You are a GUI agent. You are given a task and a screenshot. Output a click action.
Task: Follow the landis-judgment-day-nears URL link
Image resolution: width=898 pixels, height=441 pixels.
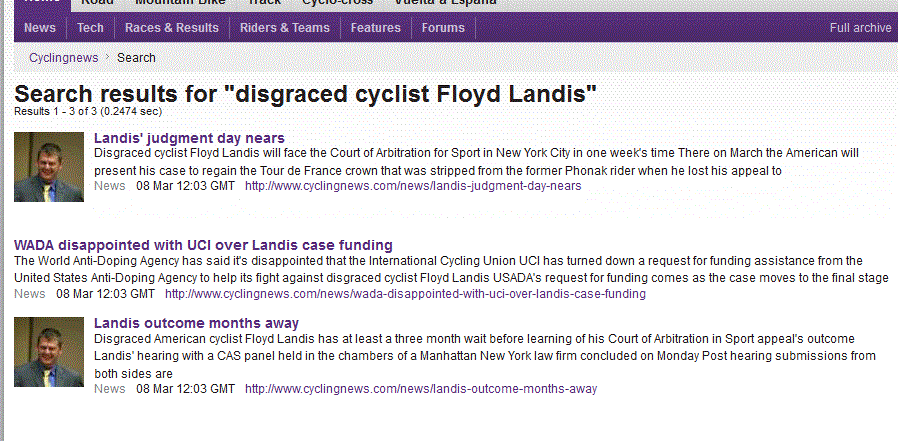[413, 186]
